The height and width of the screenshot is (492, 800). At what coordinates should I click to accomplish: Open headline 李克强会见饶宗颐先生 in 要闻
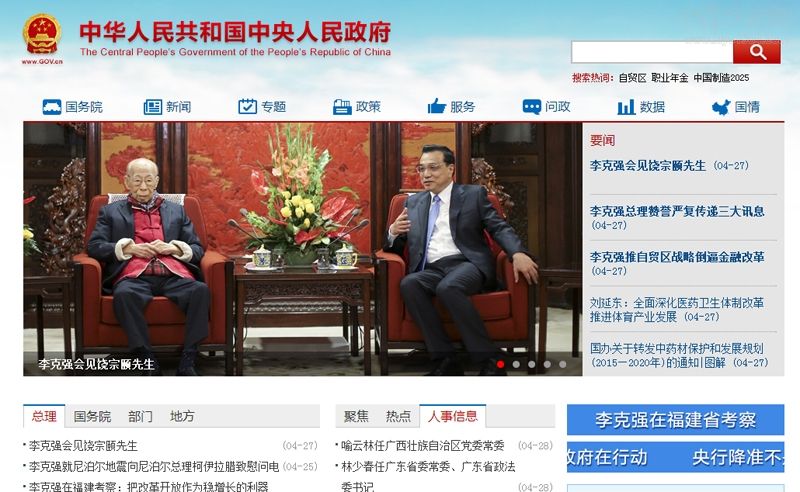point(648,165)
